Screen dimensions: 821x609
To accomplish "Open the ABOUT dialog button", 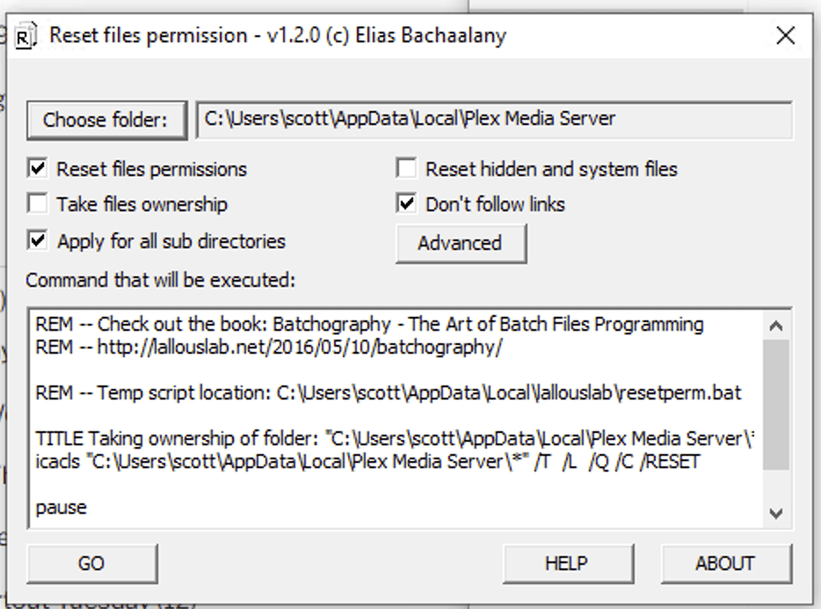I will [725, 563].
